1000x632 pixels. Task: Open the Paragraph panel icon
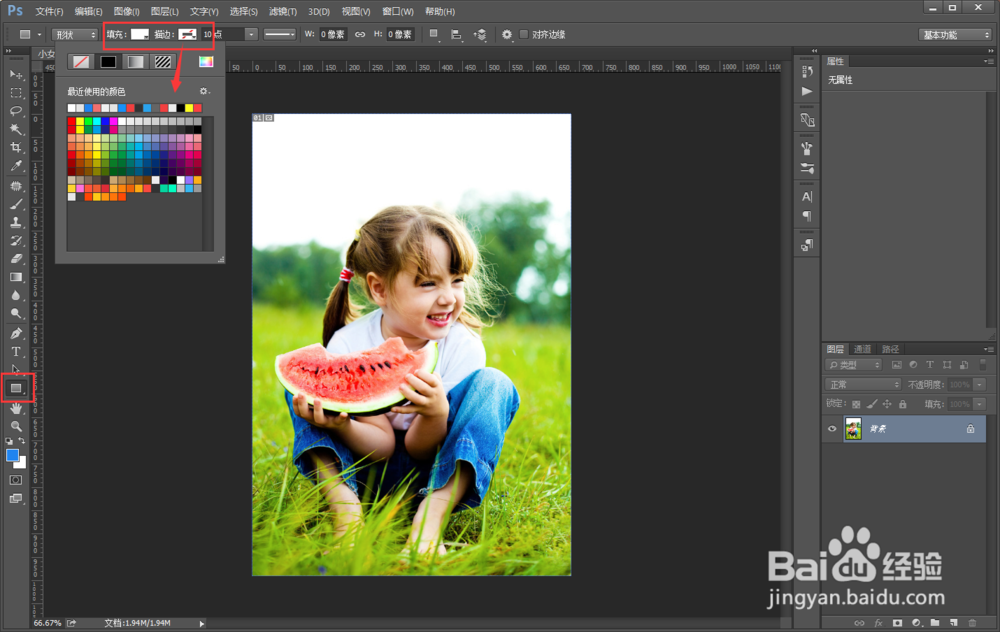tap(807, 216)
